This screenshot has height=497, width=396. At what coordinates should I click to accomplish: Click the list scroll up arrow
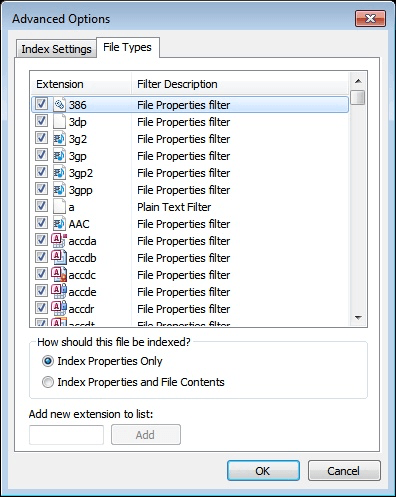(x=359, y=81)
